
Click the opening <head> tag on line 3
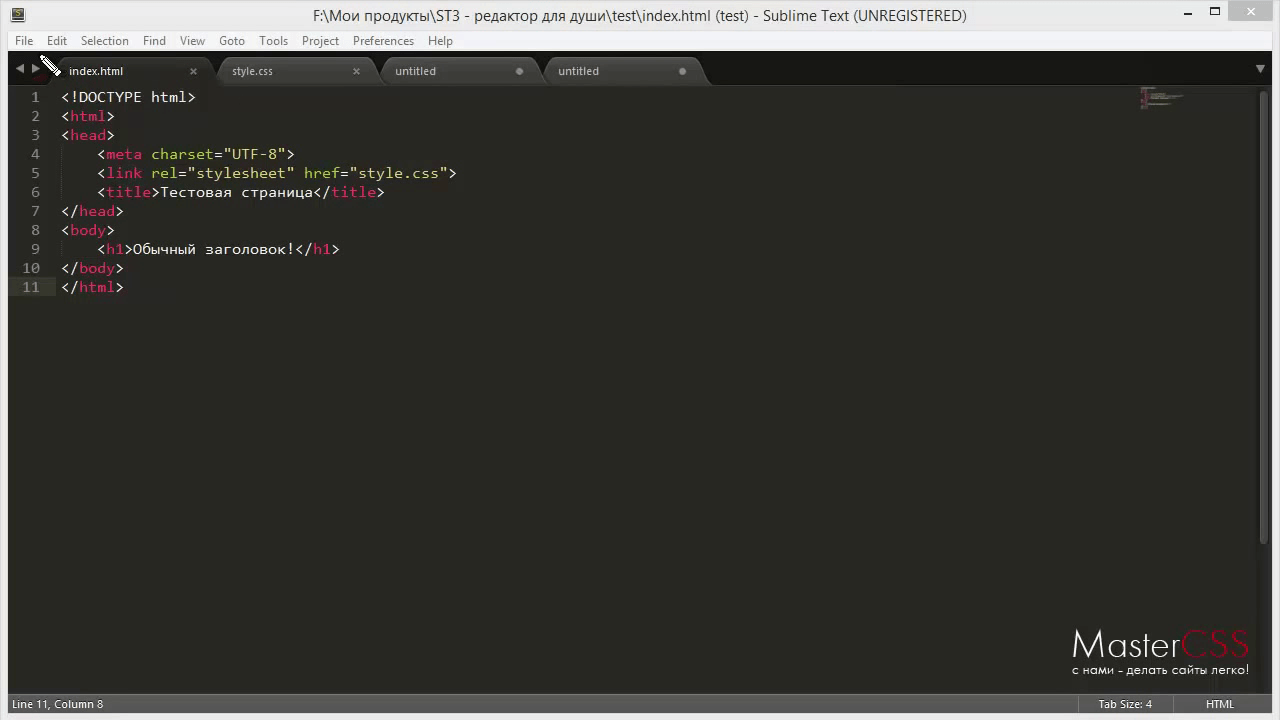[x=88, y=135]
